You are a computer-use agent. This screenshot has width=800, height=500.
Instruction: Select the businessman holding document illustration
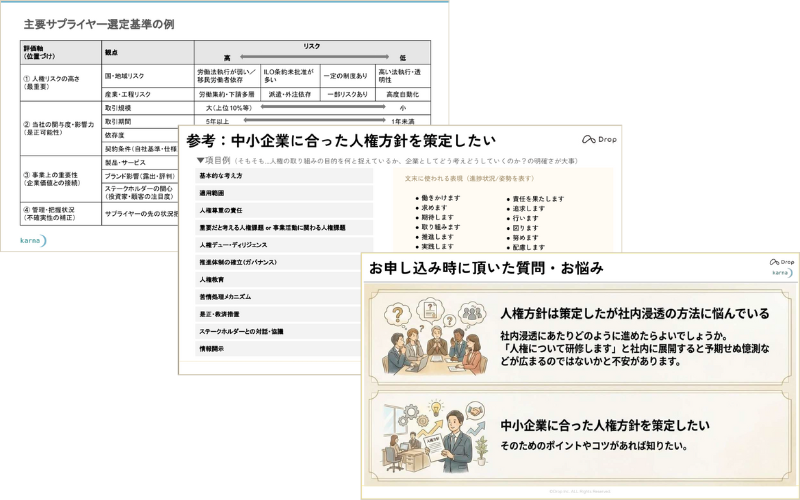[435, 438]
